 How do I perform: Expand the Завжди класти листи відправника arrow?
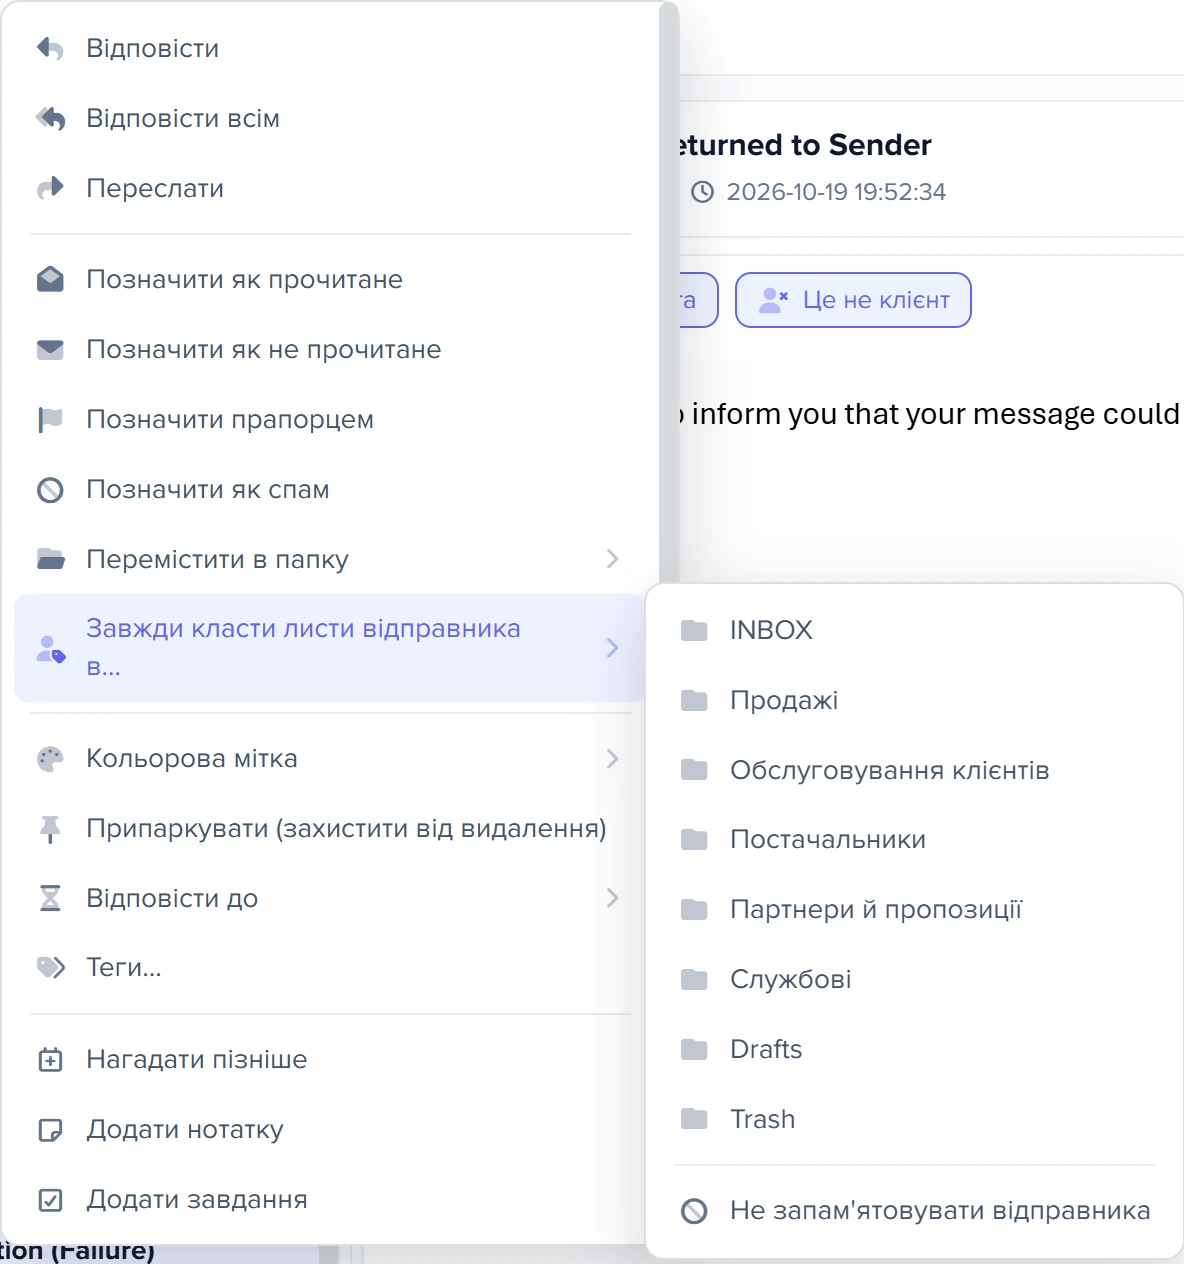pyautogui.click(x=613, y=648)
